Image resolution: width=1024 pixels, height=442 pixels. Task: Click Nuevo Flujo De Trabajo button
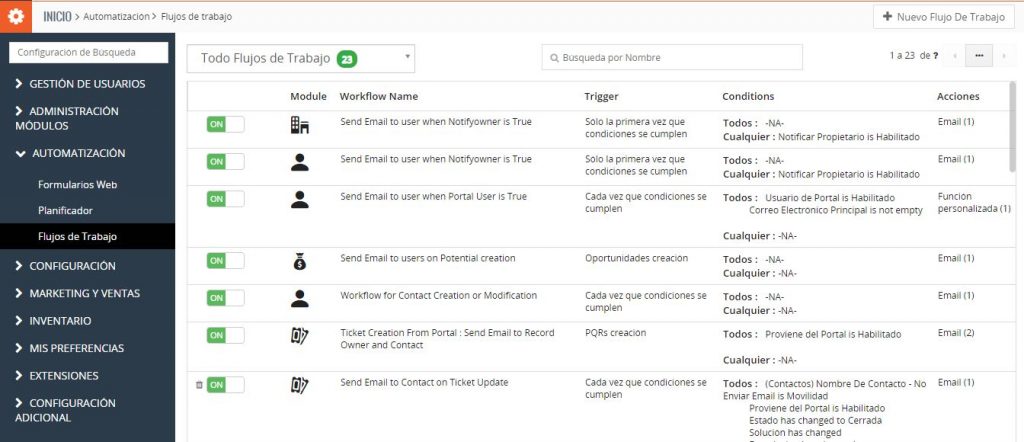[944, 17]
